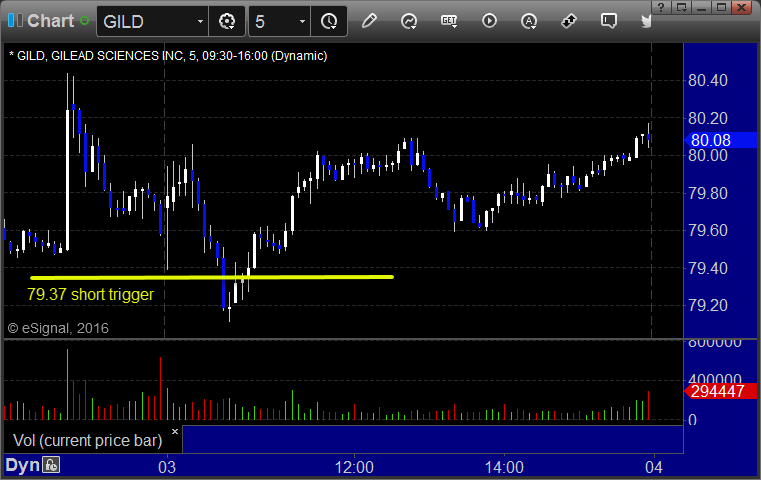Click the 294447 volume value tag

[x=720, y=391]
